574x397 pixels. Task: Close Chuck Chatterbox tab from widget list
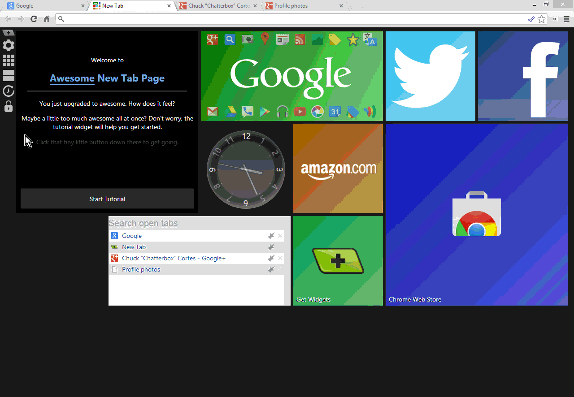[280, 258]
